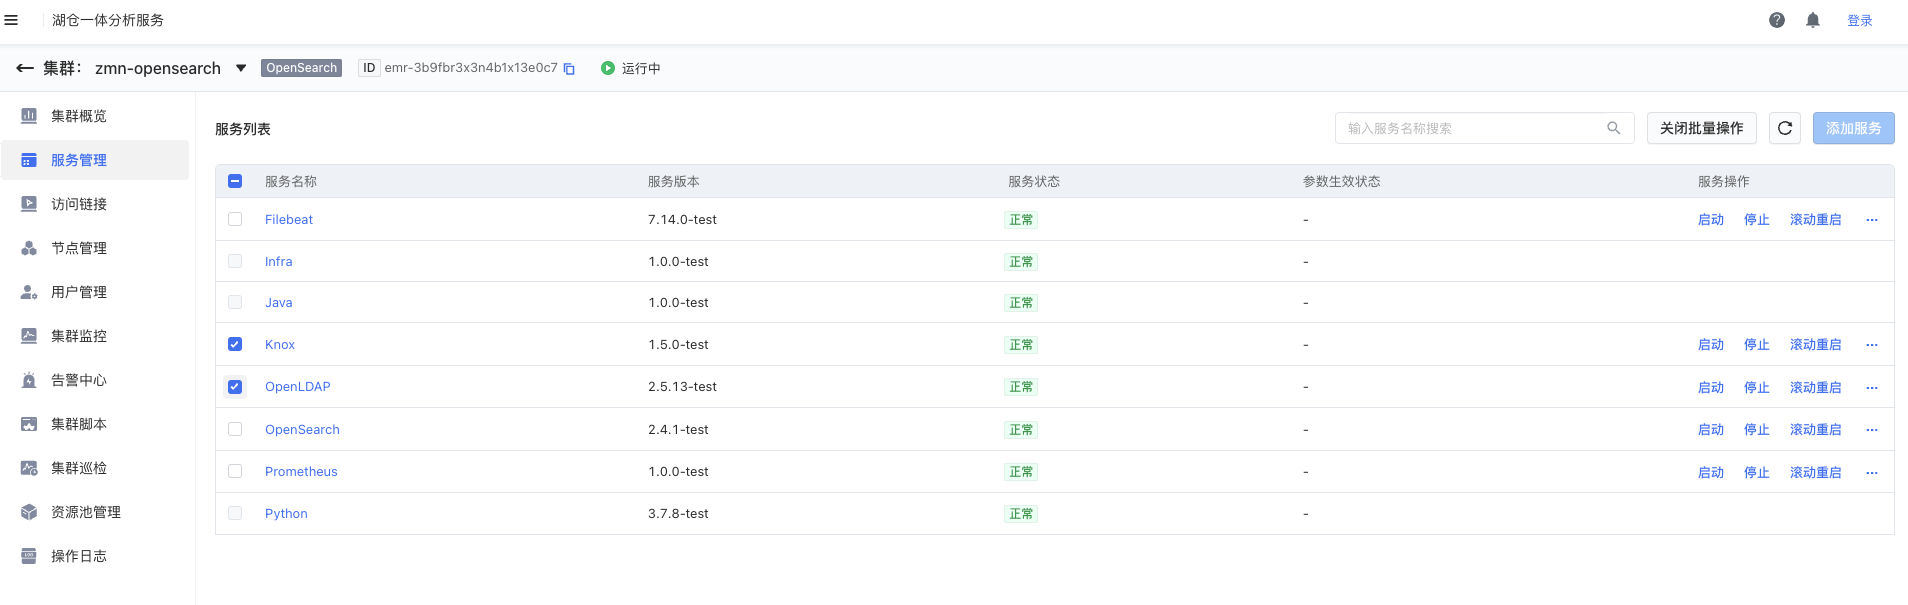The image size is (1908, 605).
Task: Open the notifications bell icon
Action: pyautogui.click(x=1813, y=20)
